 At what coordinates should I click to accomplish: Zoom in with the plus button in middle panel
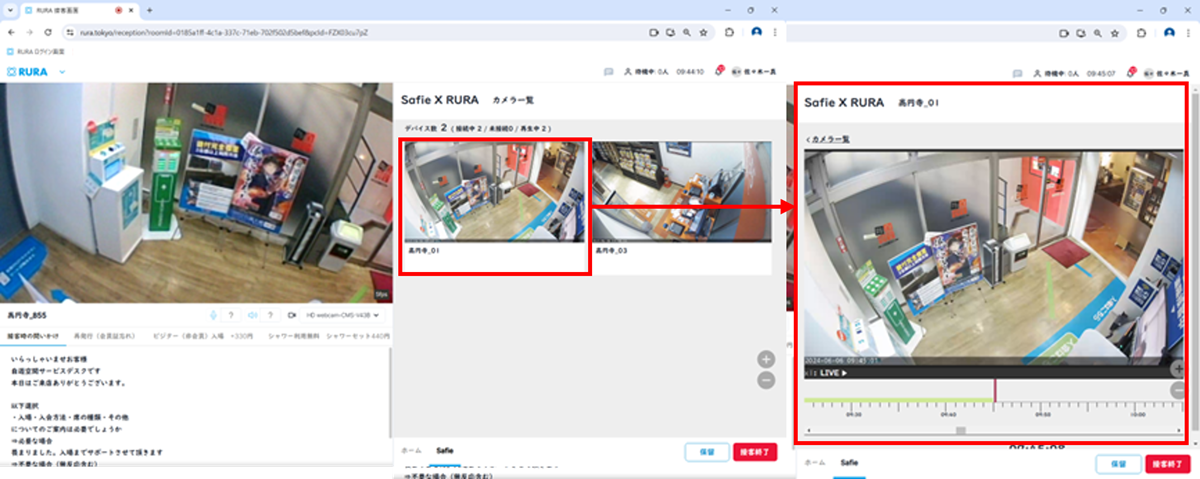click(x=766, y=359)
